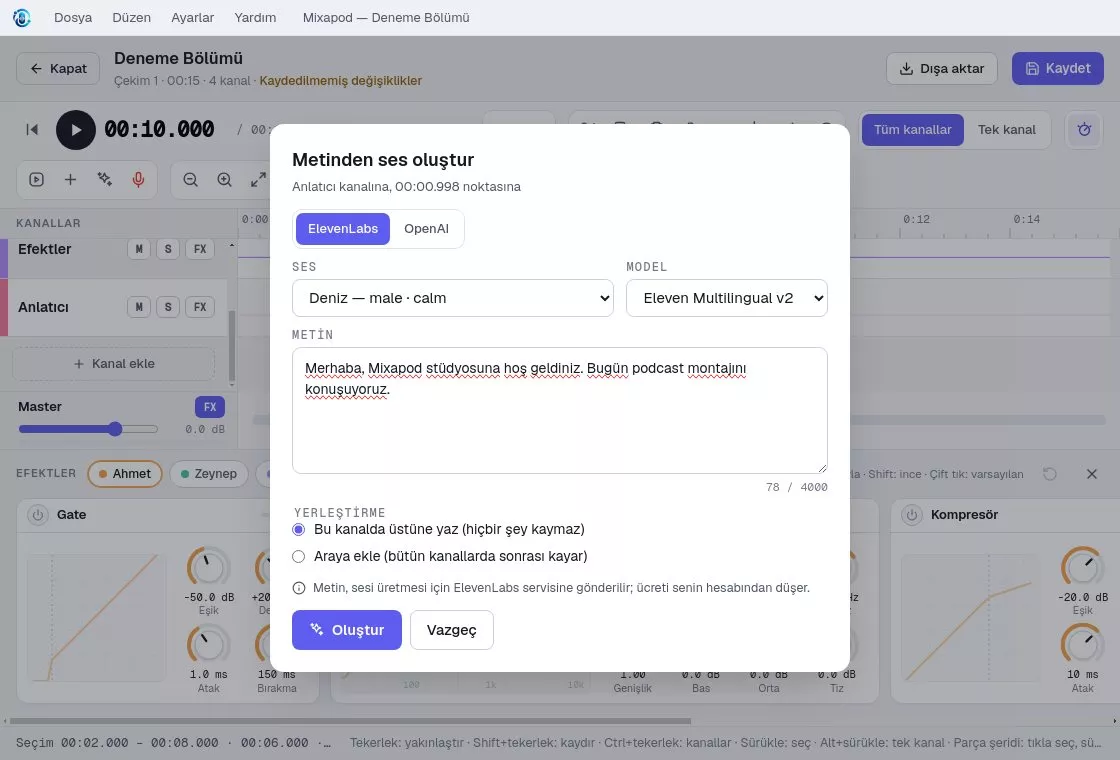Zoom in the timeline with the plus magnifier
This screenshot has height=760, width=1120.
(224, 180)
